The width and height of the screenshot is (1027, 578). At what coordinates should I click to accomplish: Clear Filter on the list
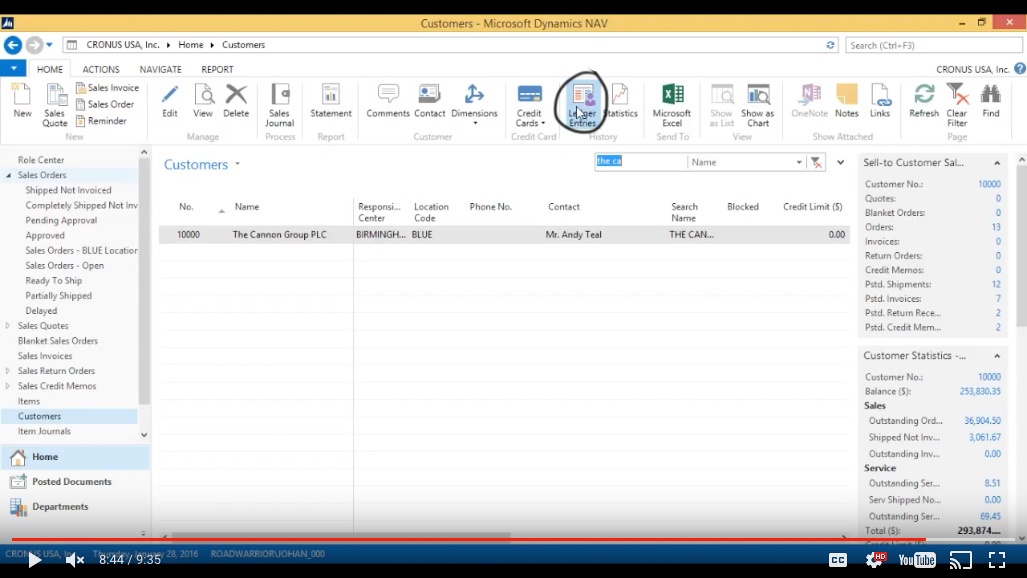point(957,105)
